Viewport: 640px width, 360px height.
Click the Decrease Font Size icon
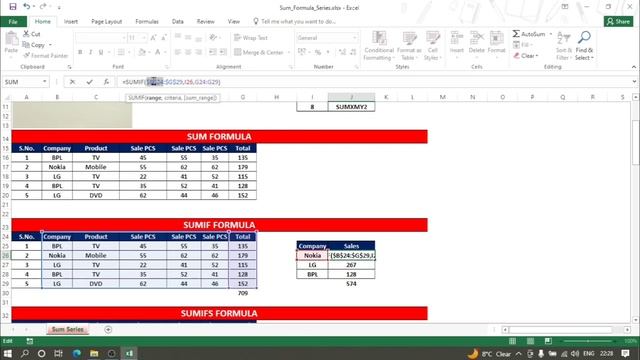pos(164,38)
